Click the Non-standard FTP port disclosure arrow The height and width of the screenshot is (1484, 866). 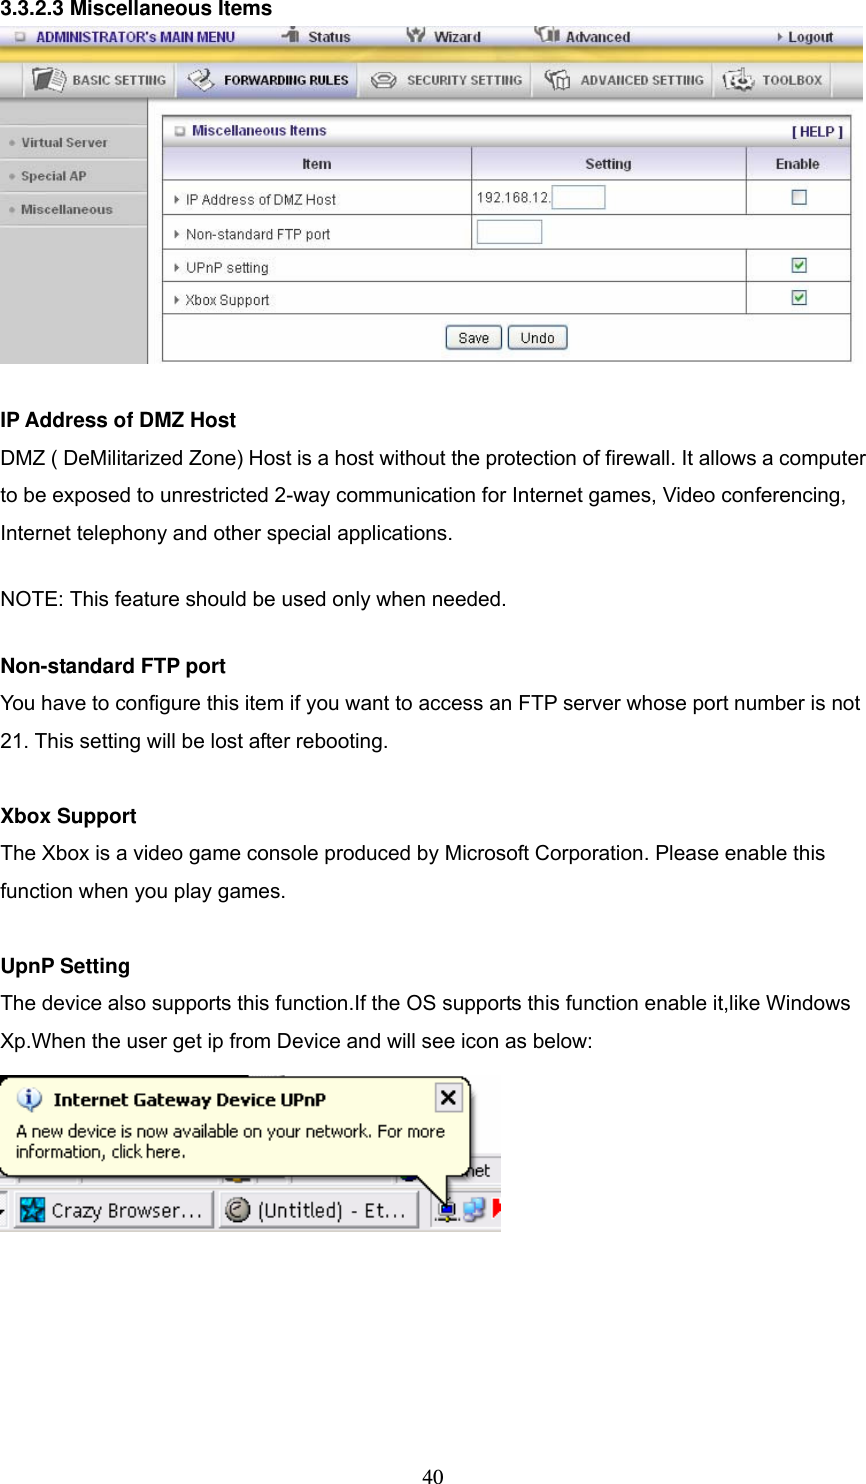tap(176, 233)
